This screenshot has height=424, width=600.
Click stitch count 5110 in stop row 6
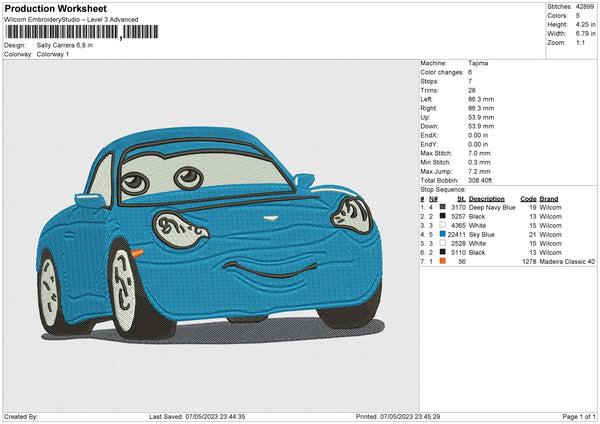458,253
